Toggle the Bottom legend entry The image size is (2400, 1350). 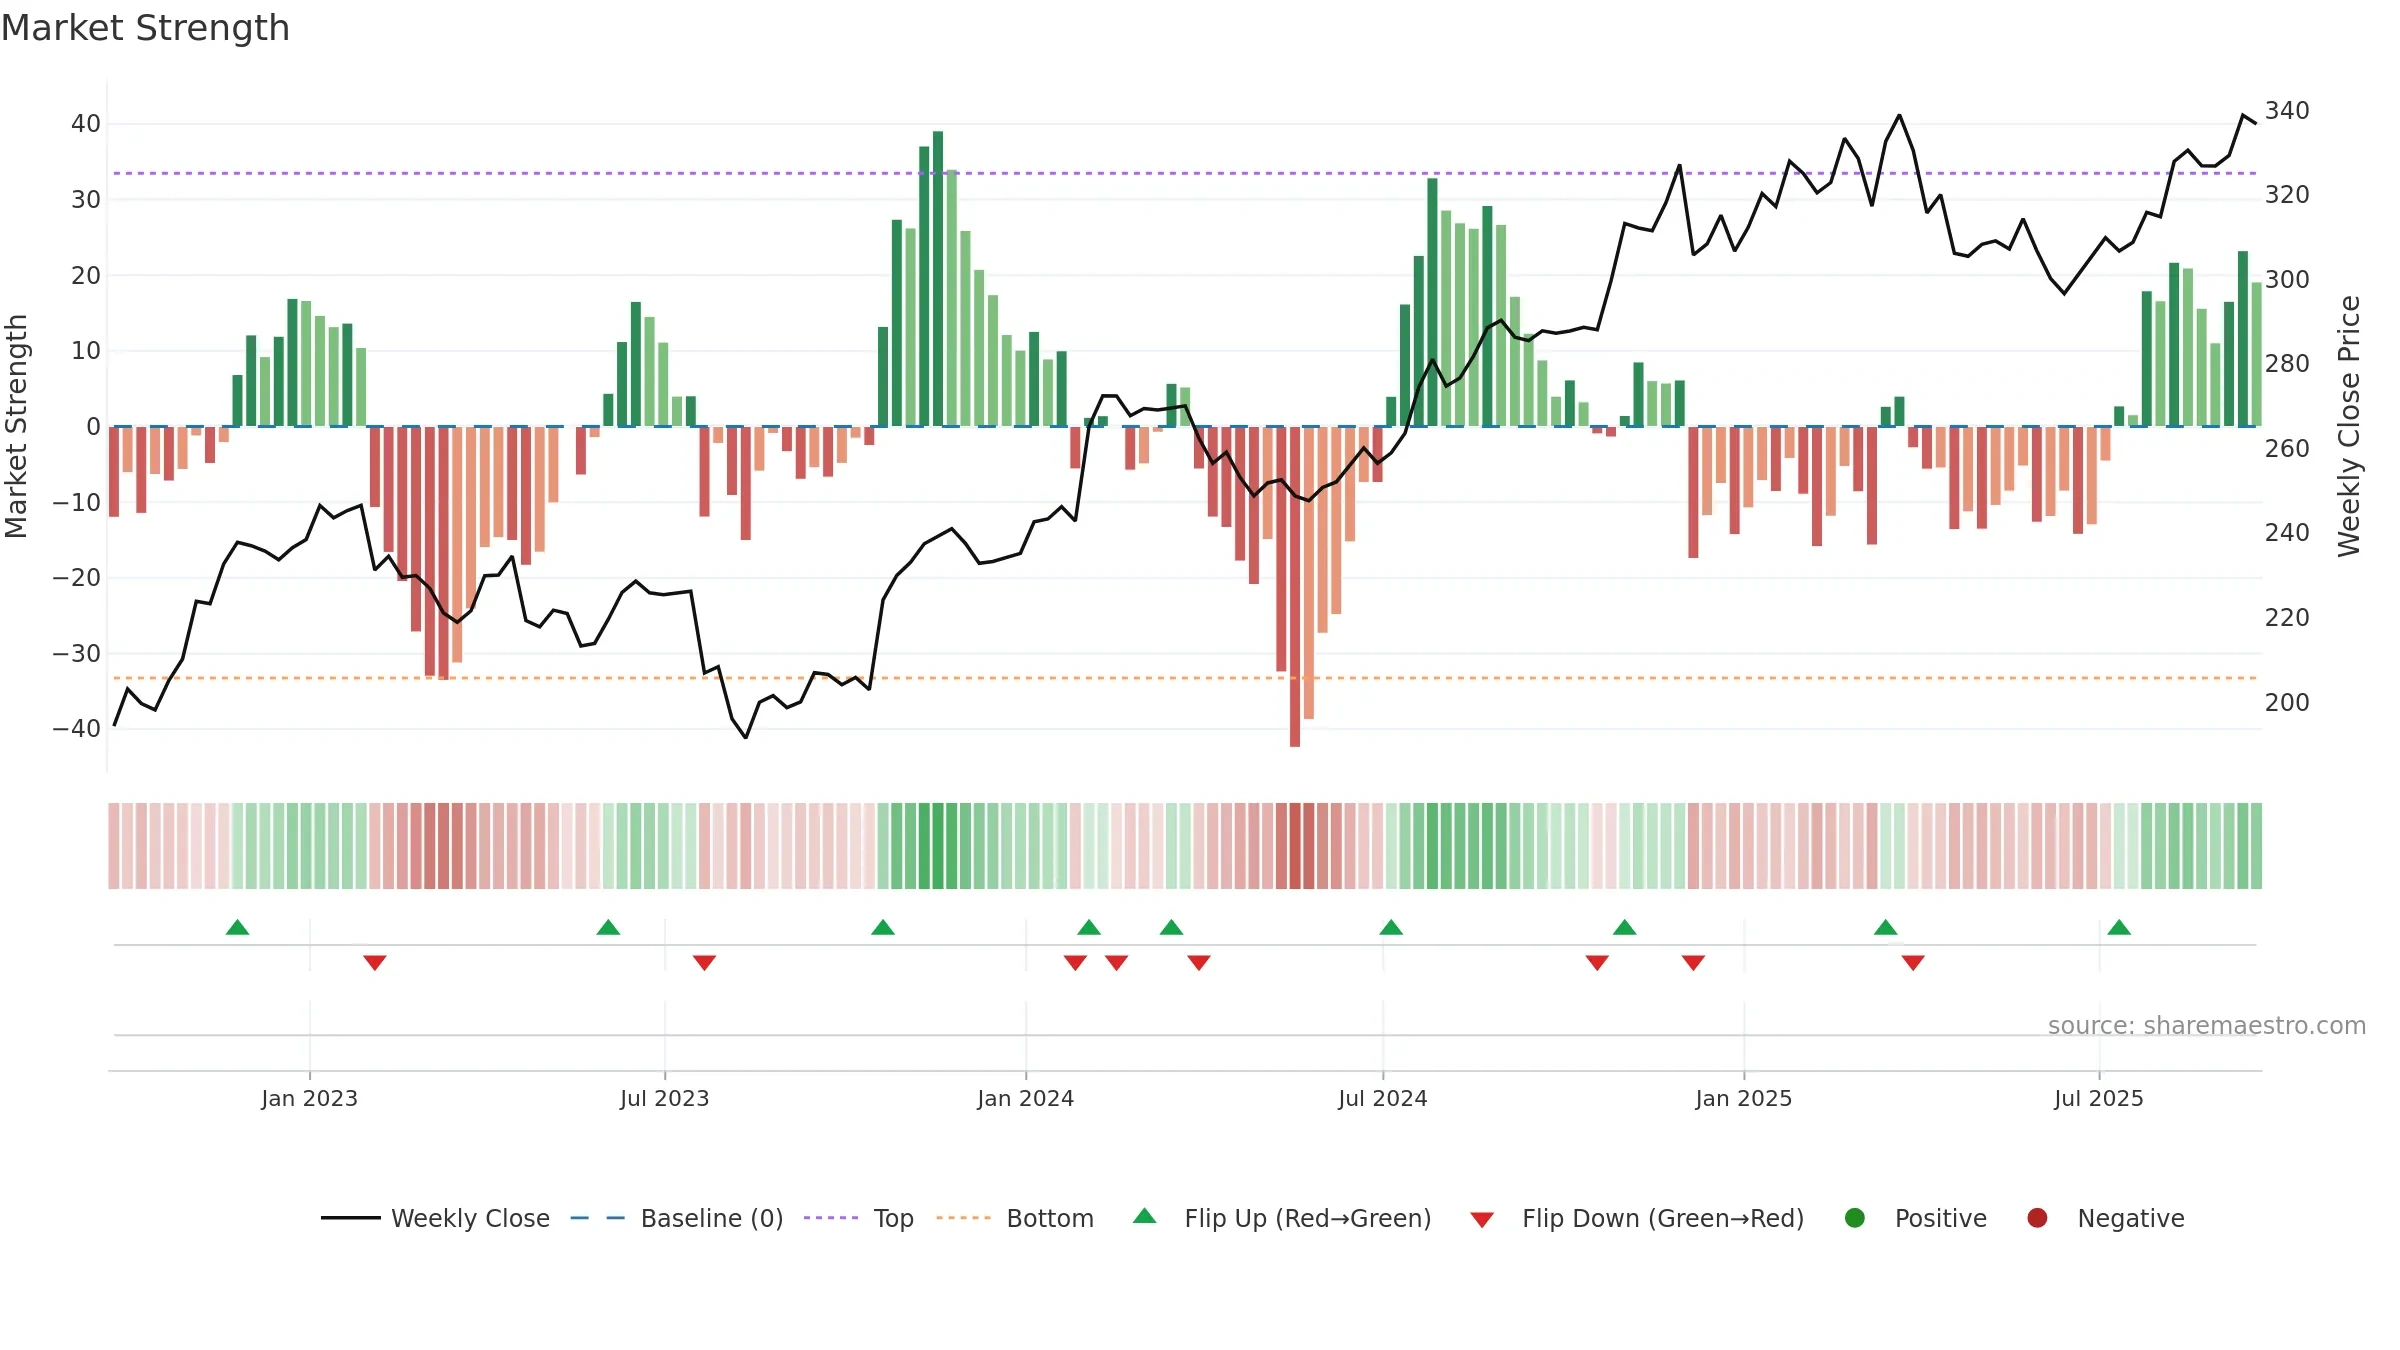[x=1015, y=1218]
